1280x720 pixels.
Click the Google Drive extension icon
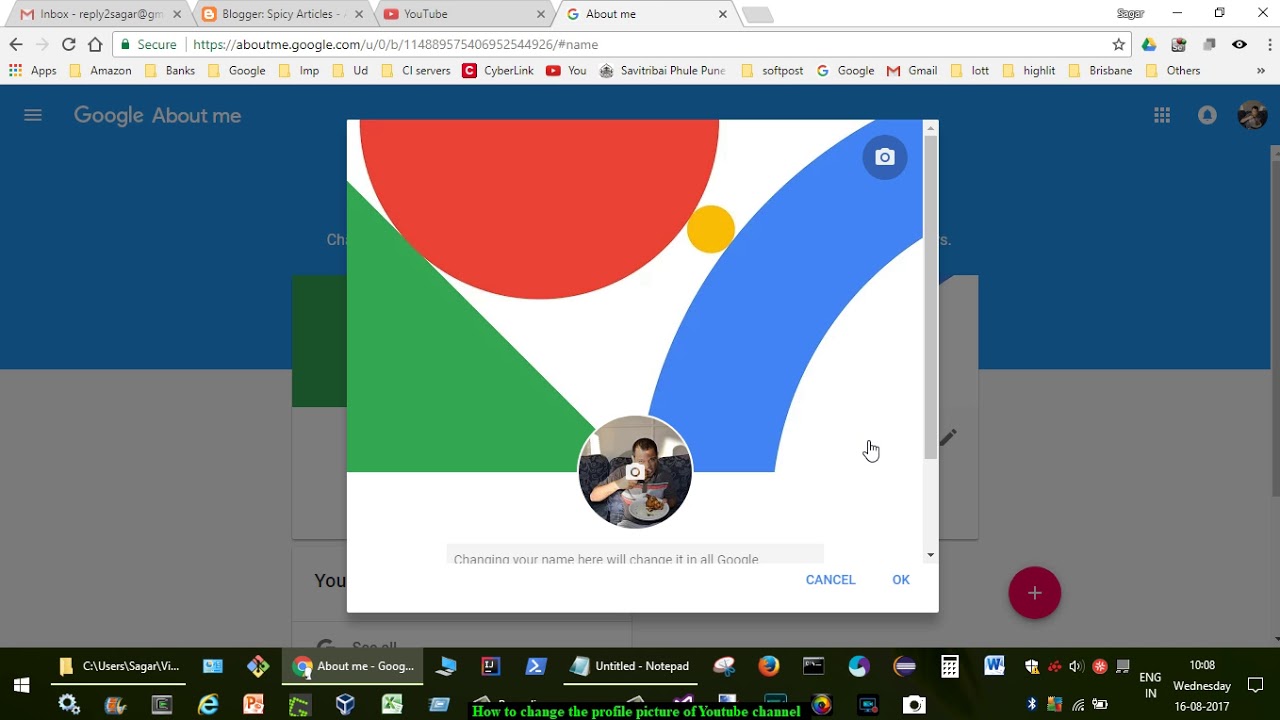click(1149, 44)
